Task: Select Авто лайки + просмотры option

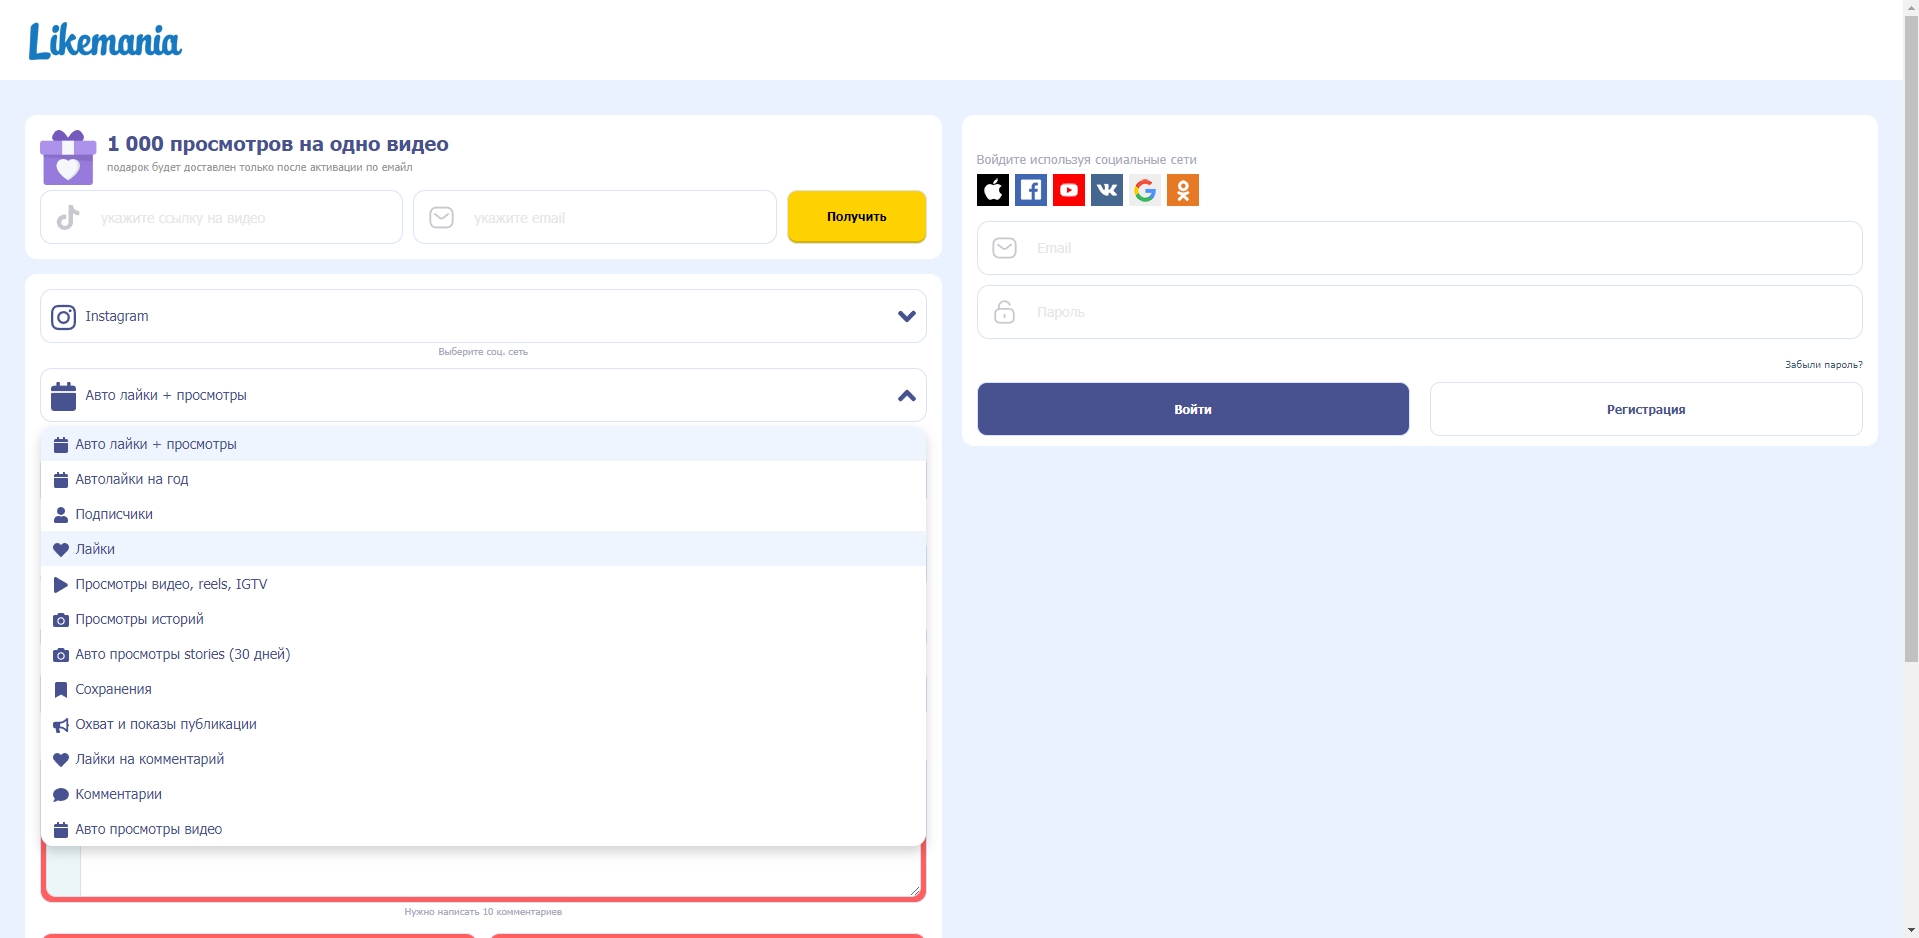Action: (483, 444)
